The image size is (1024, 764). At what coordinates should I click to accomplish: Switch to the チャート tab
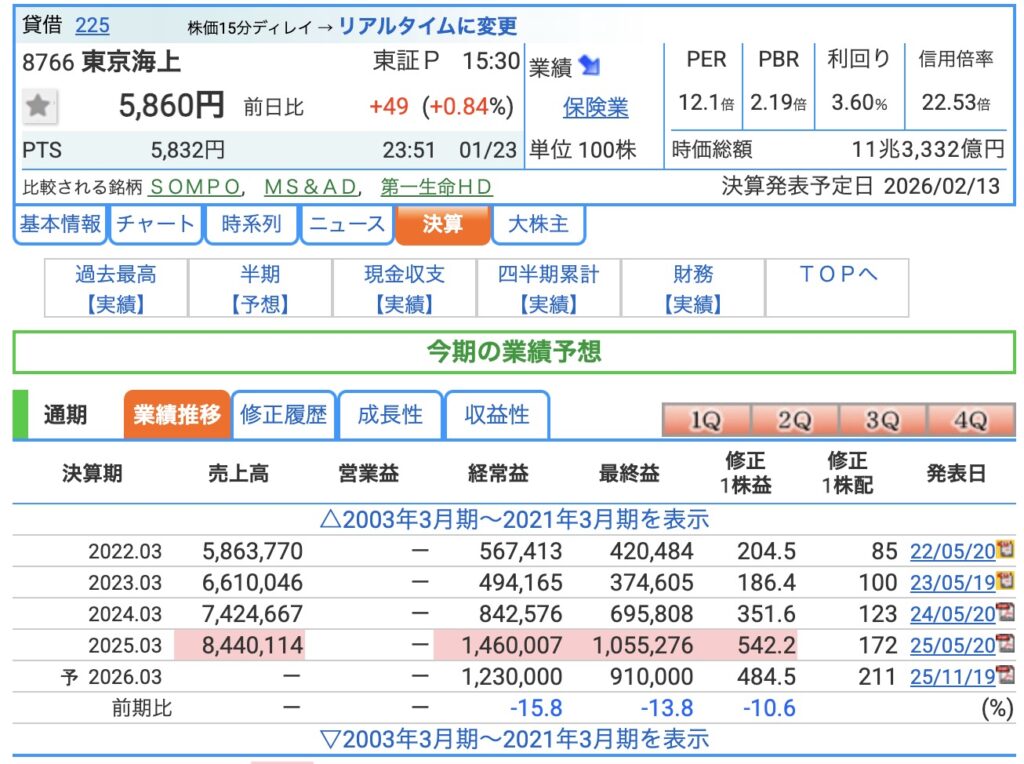(155, 224)
